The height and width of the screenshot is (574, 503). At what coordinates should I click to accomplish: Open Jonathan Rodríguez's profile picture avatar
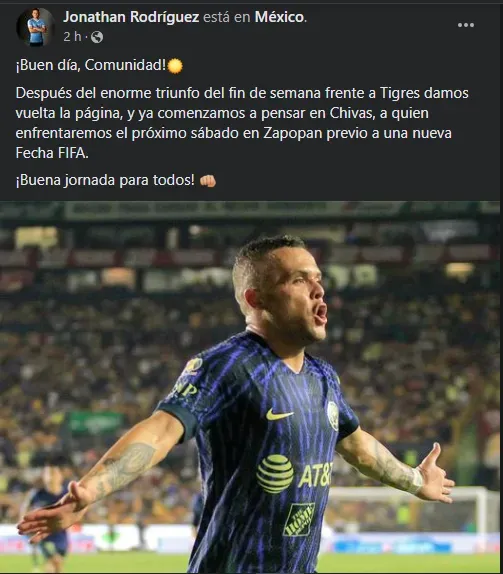tap(36, 27)
